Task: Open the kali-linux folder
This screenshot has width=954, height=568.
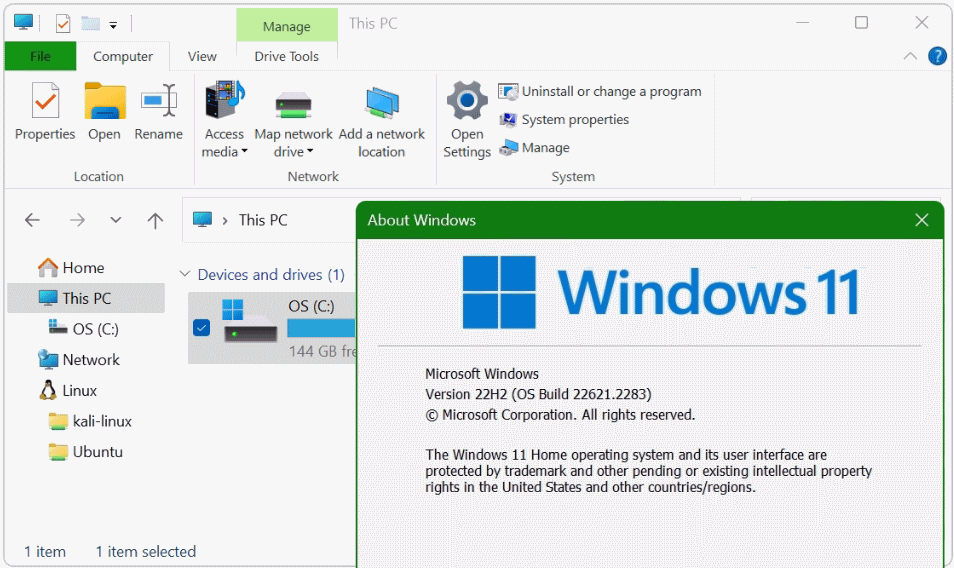Action: 90,421
